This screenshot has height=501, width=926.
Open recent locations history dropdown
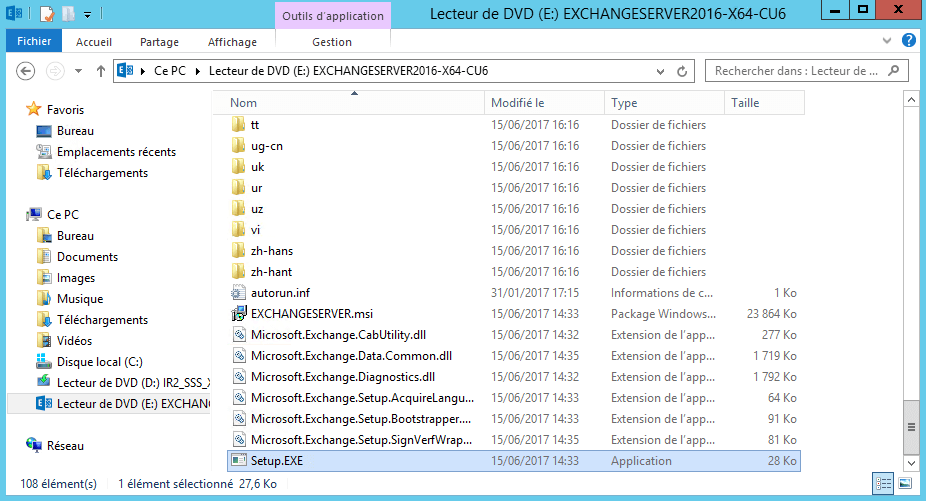[79, 71]
